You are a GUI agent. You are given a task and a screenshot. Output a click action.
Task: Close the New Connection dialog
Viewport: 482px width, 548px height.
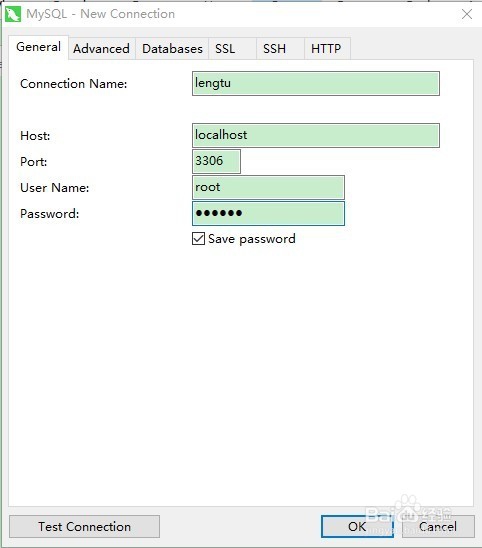(467, 14)
